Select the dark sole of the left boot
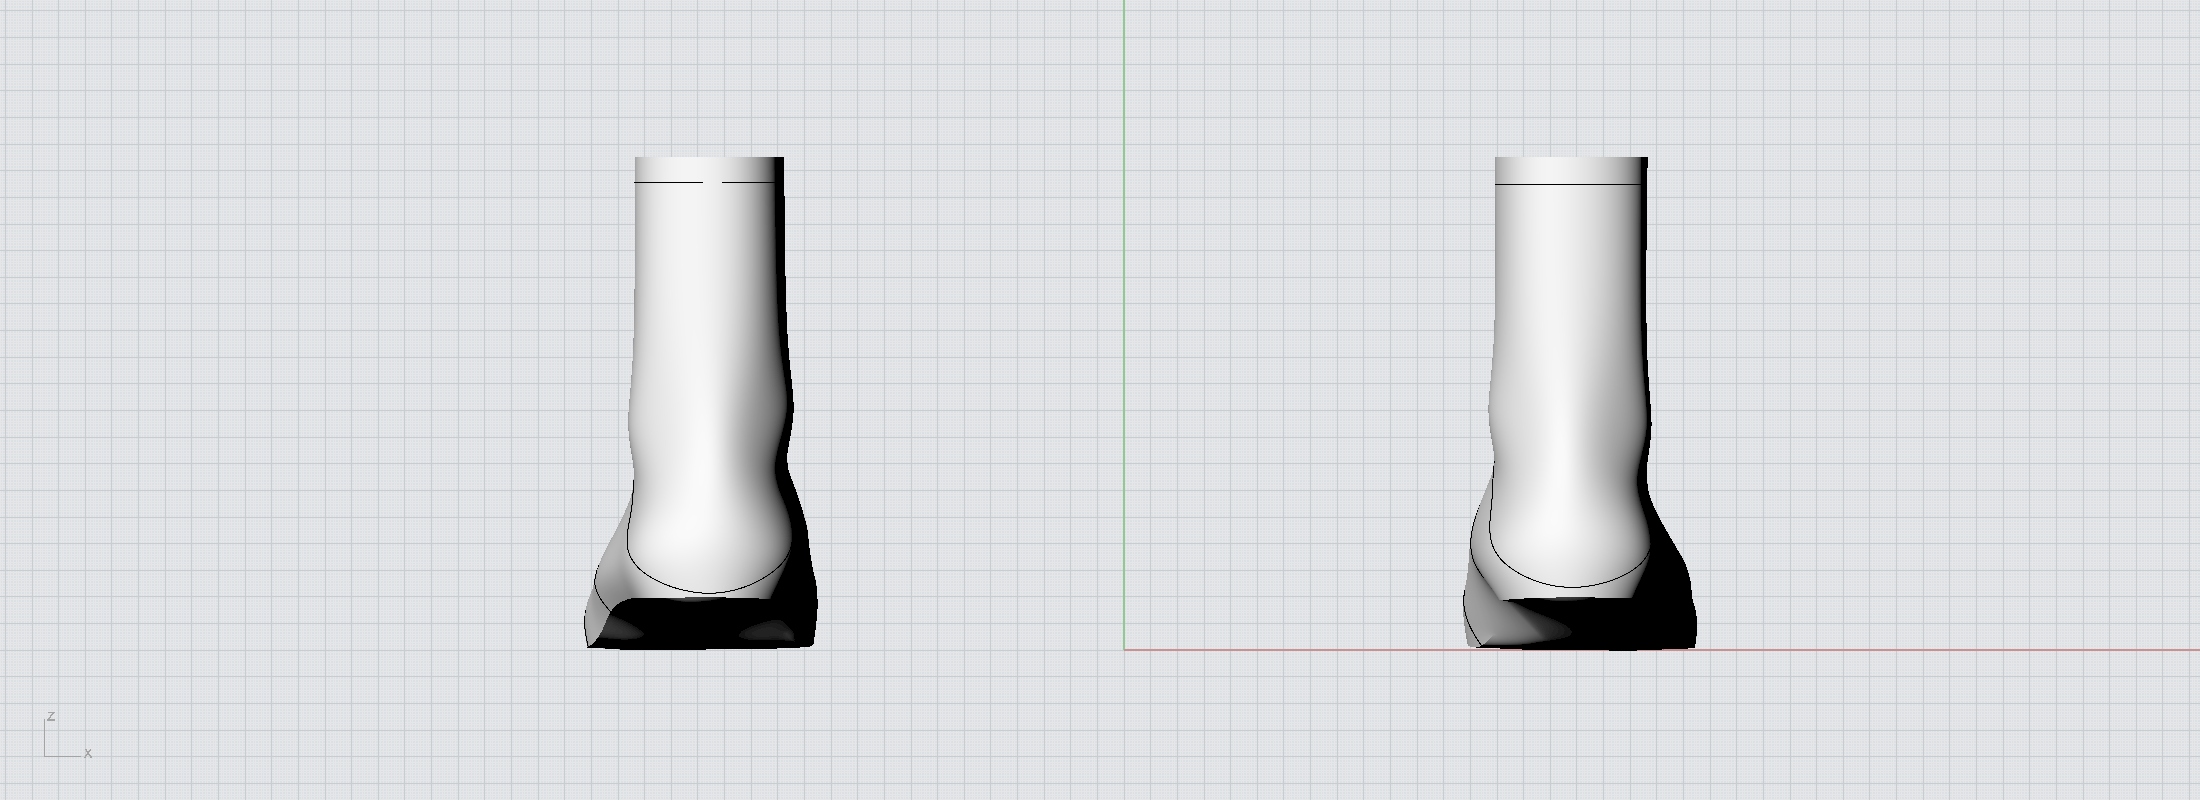This screenshot has height=800, width=2200. pos(700,628)
